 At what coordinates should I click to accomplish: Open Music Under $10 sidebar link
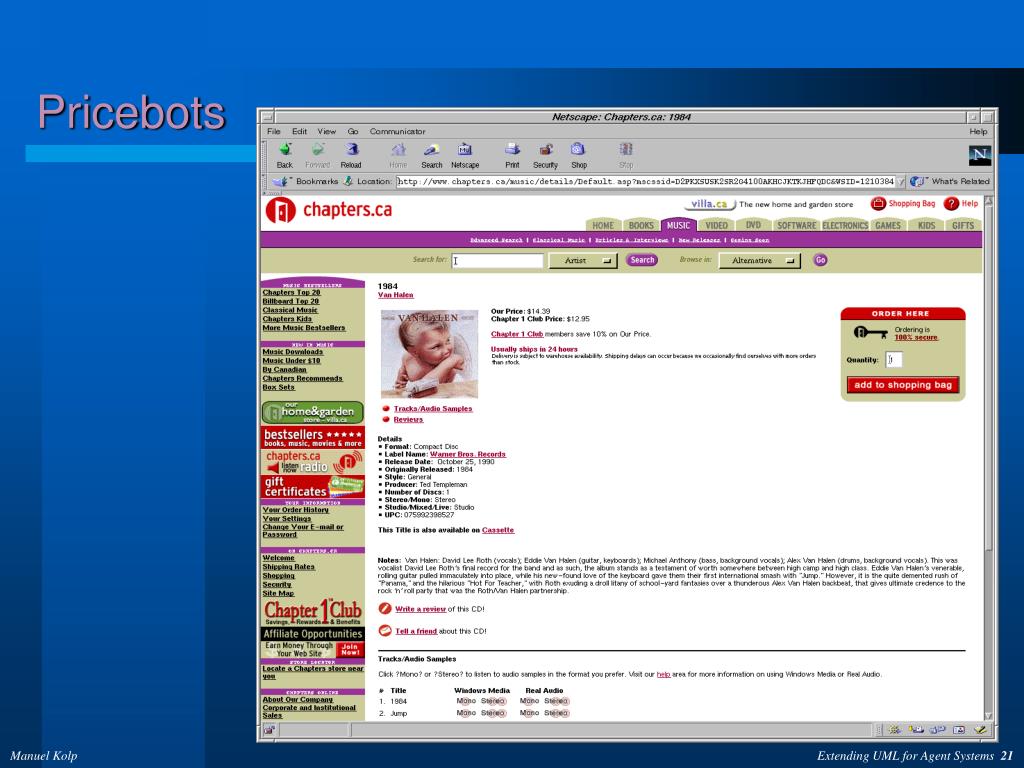click(291, 360)
